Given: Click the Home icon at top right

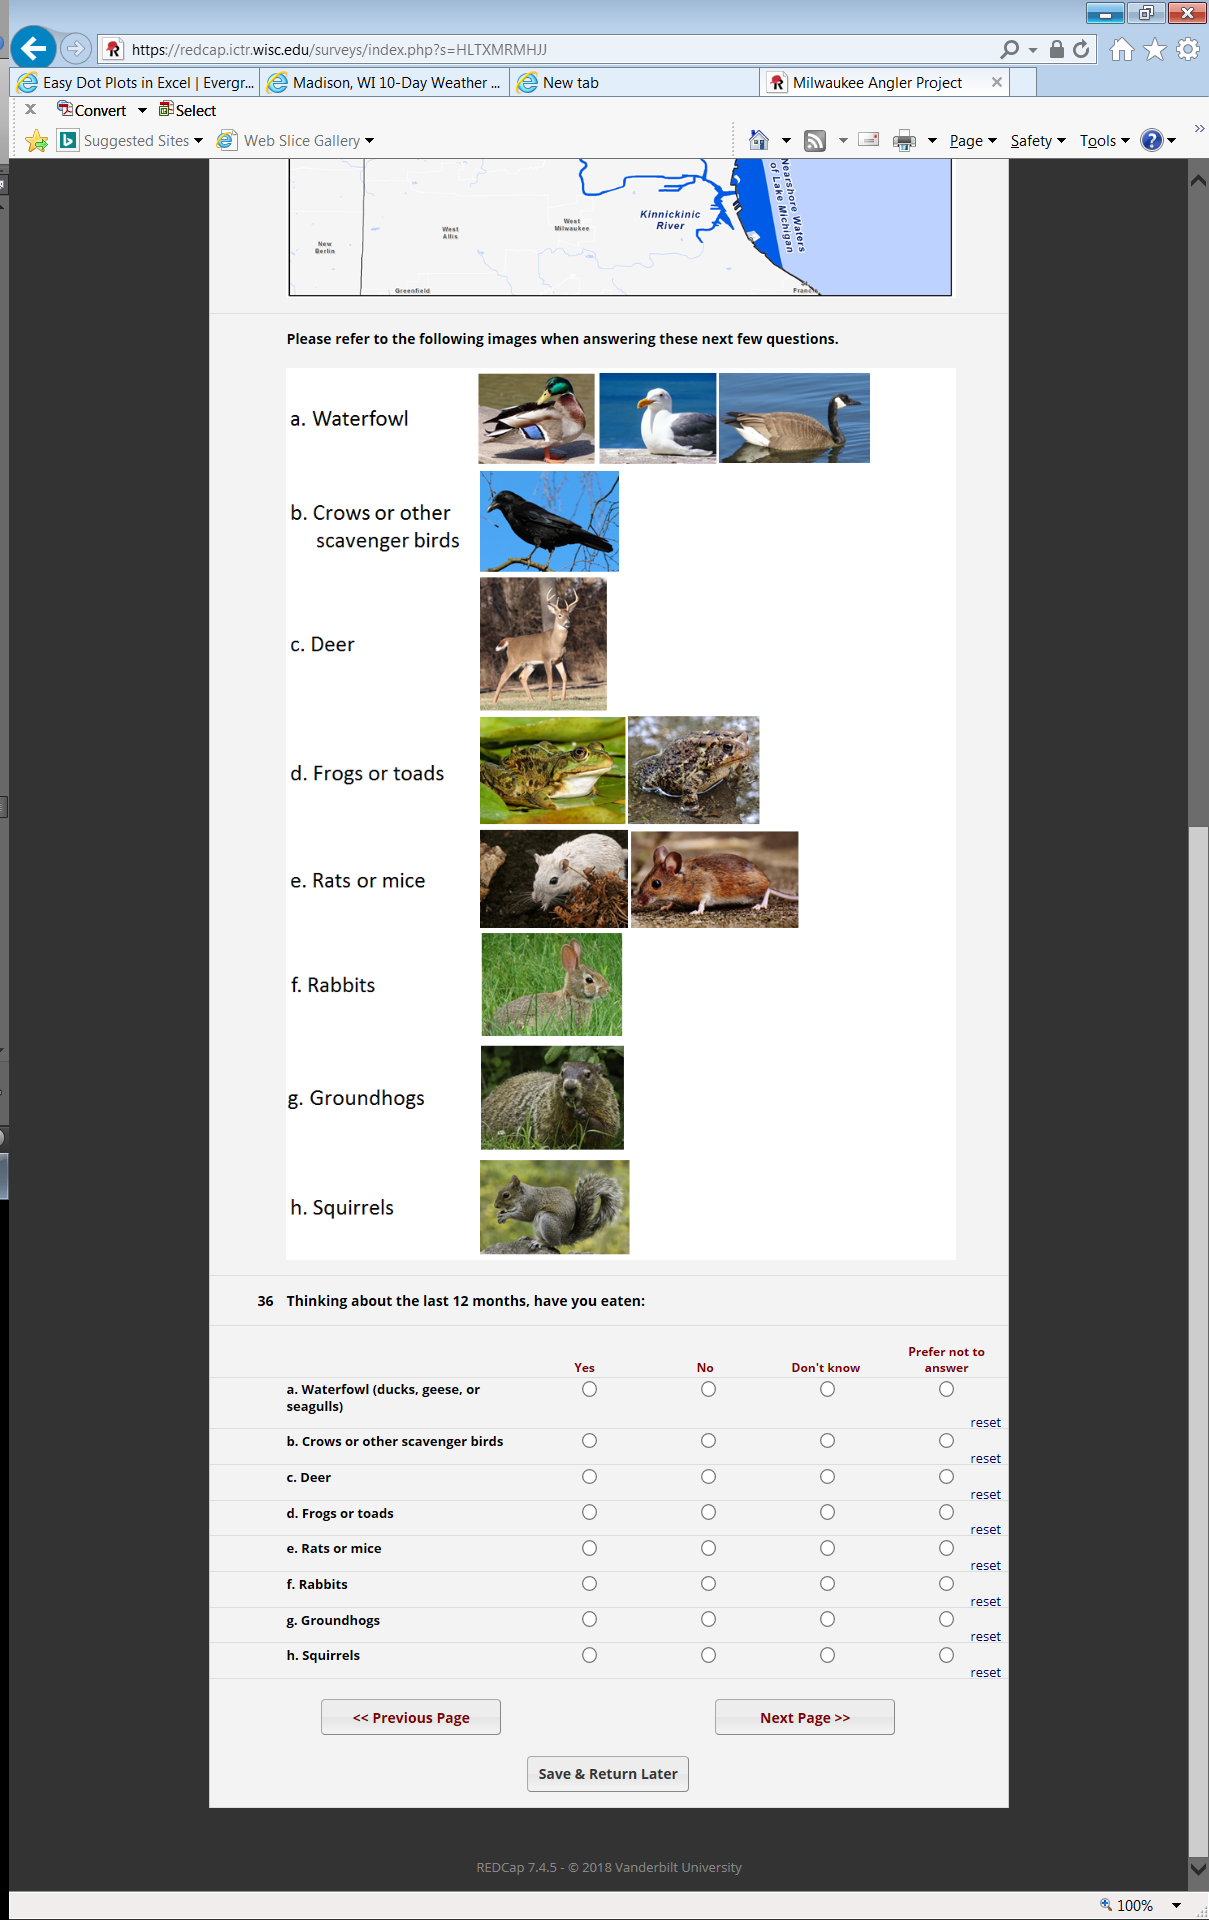Looking at the screenshot, I should tap(1122, 49).
